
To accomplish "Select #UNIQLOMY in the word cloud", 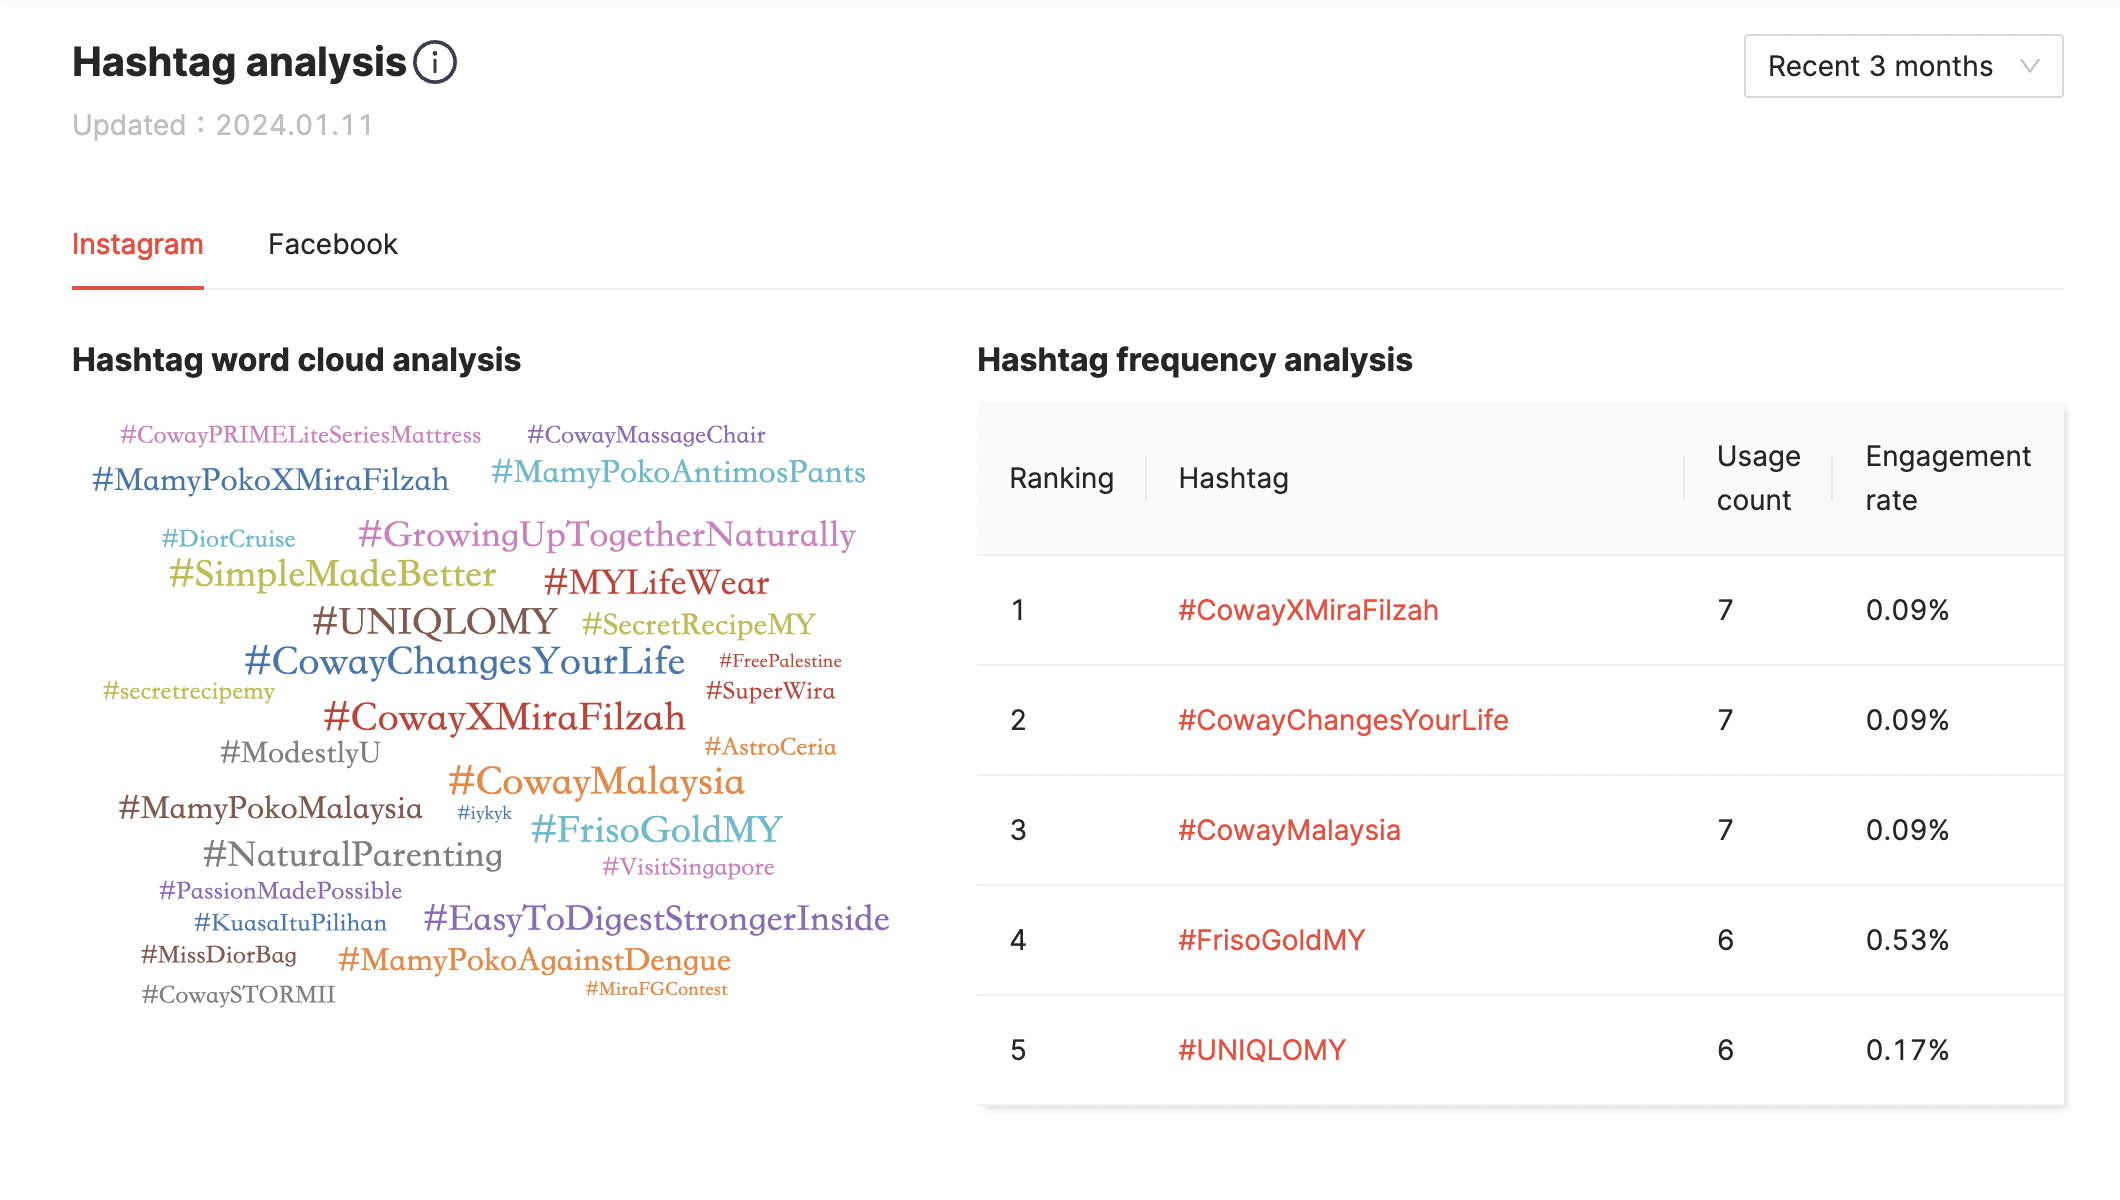I will [x=434, y=622].
